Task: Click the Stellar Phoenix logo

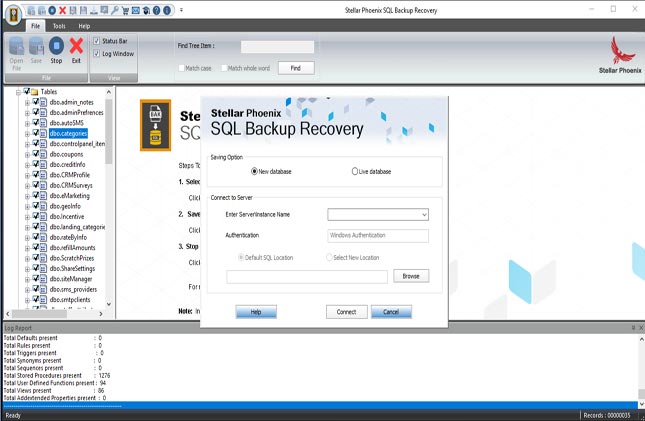Action: point(620,55)
